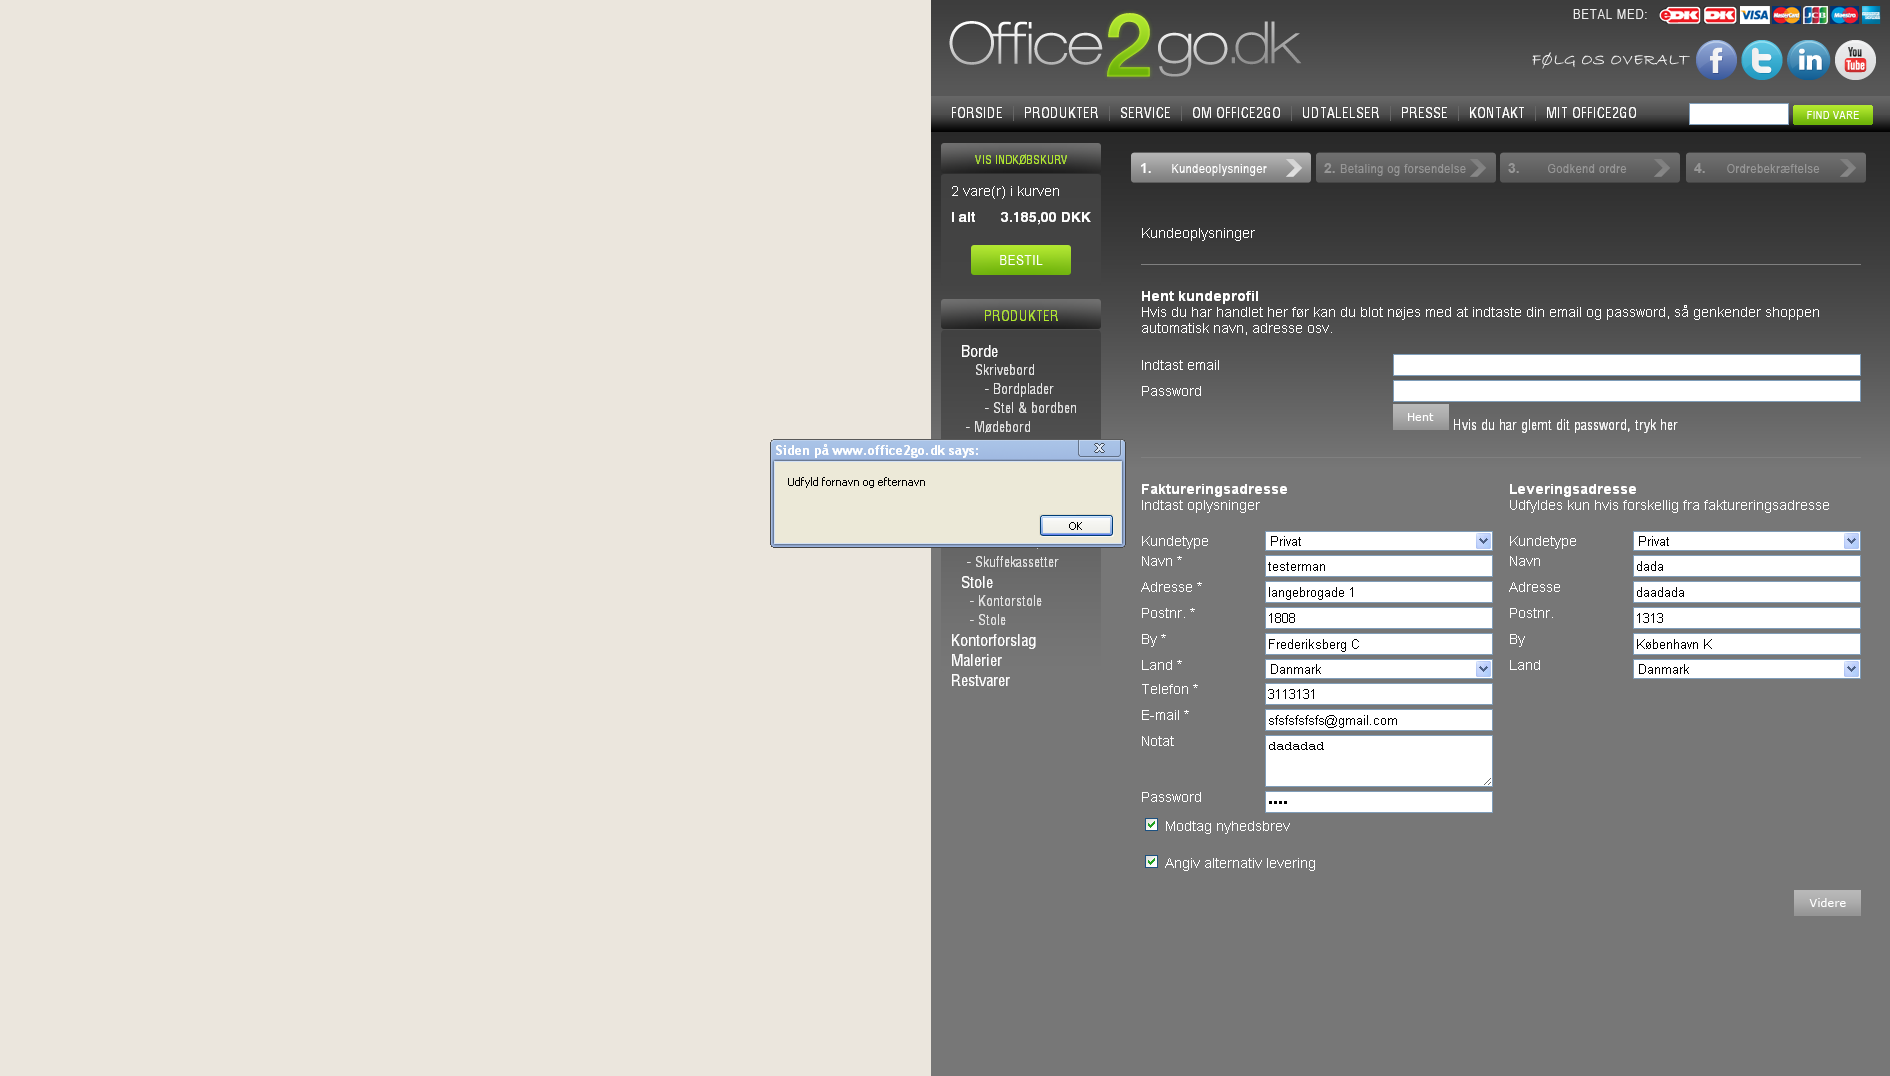Click the green BESTIL button
The image size is (1890, 1076).
1020,260
